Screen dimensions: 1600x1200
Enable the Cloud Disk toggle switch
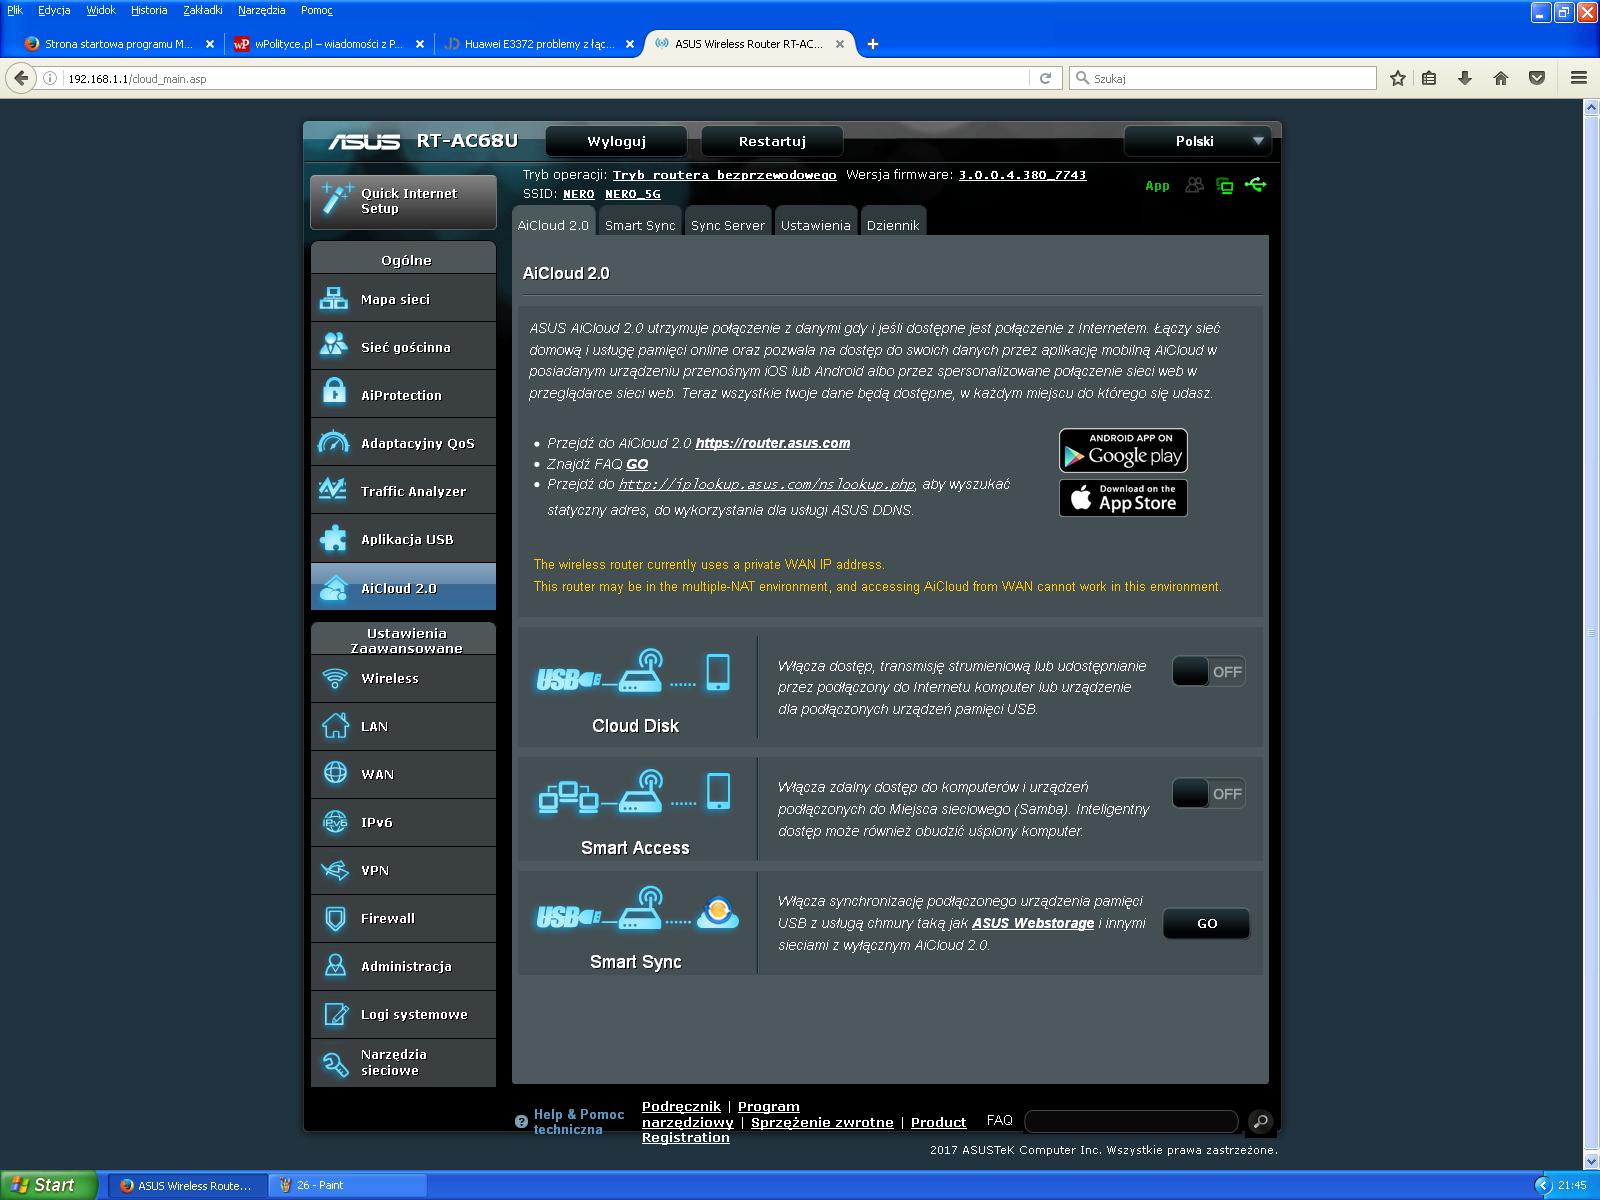coord(1208,672)
